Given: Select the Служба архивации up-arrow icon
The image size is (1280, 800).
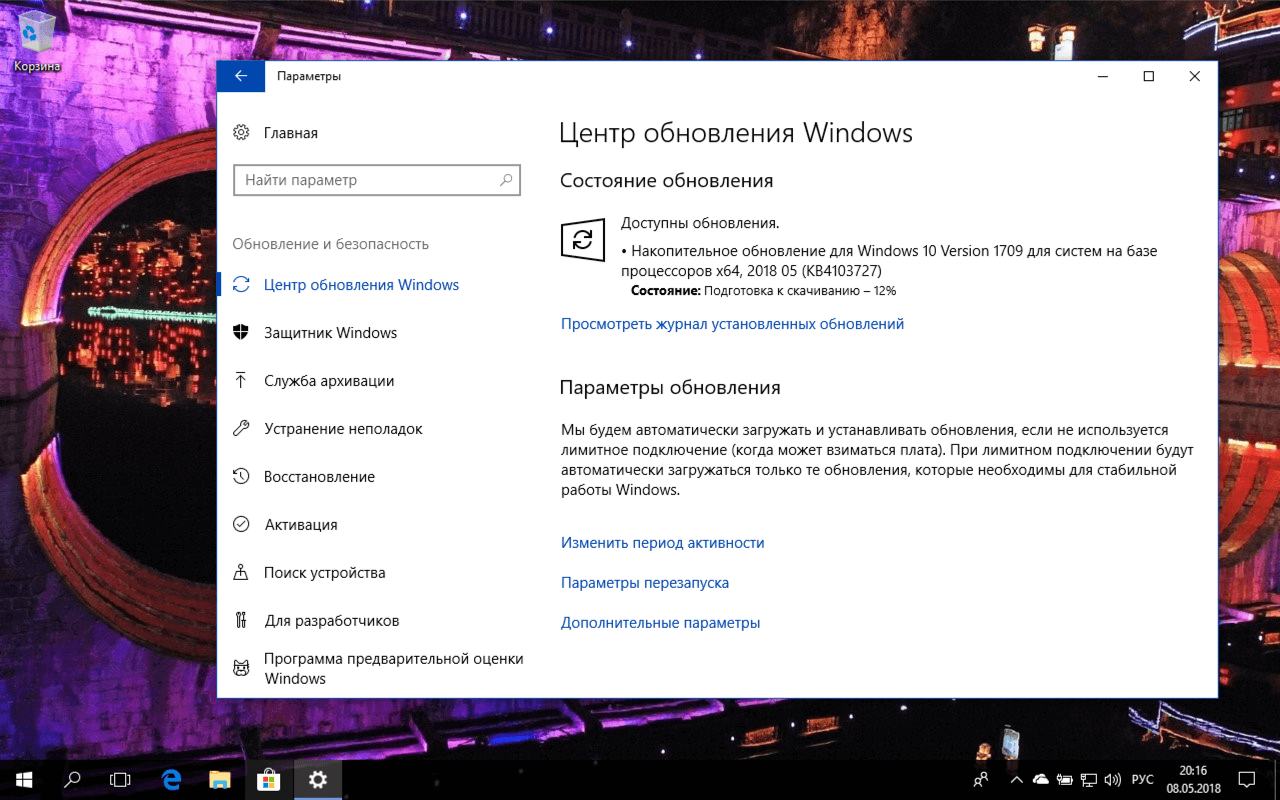Looking at the screenshot, I should (x=241, y=379).
